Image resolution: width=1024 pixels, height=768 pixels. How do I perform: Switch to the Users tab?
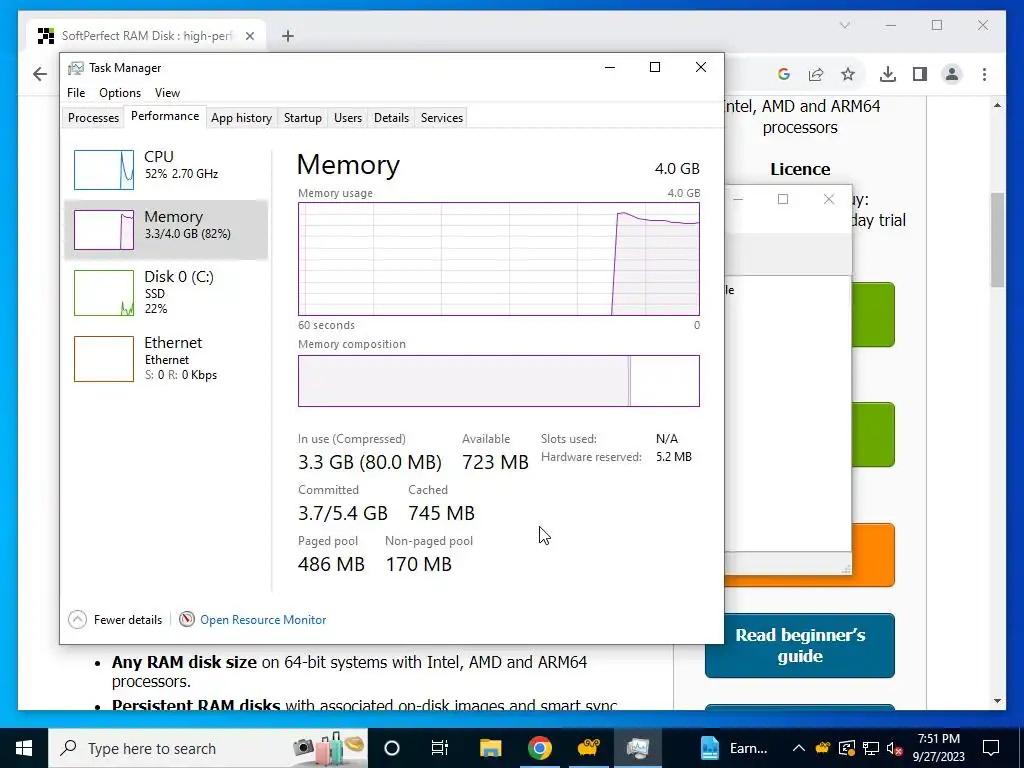click(347, 118)
